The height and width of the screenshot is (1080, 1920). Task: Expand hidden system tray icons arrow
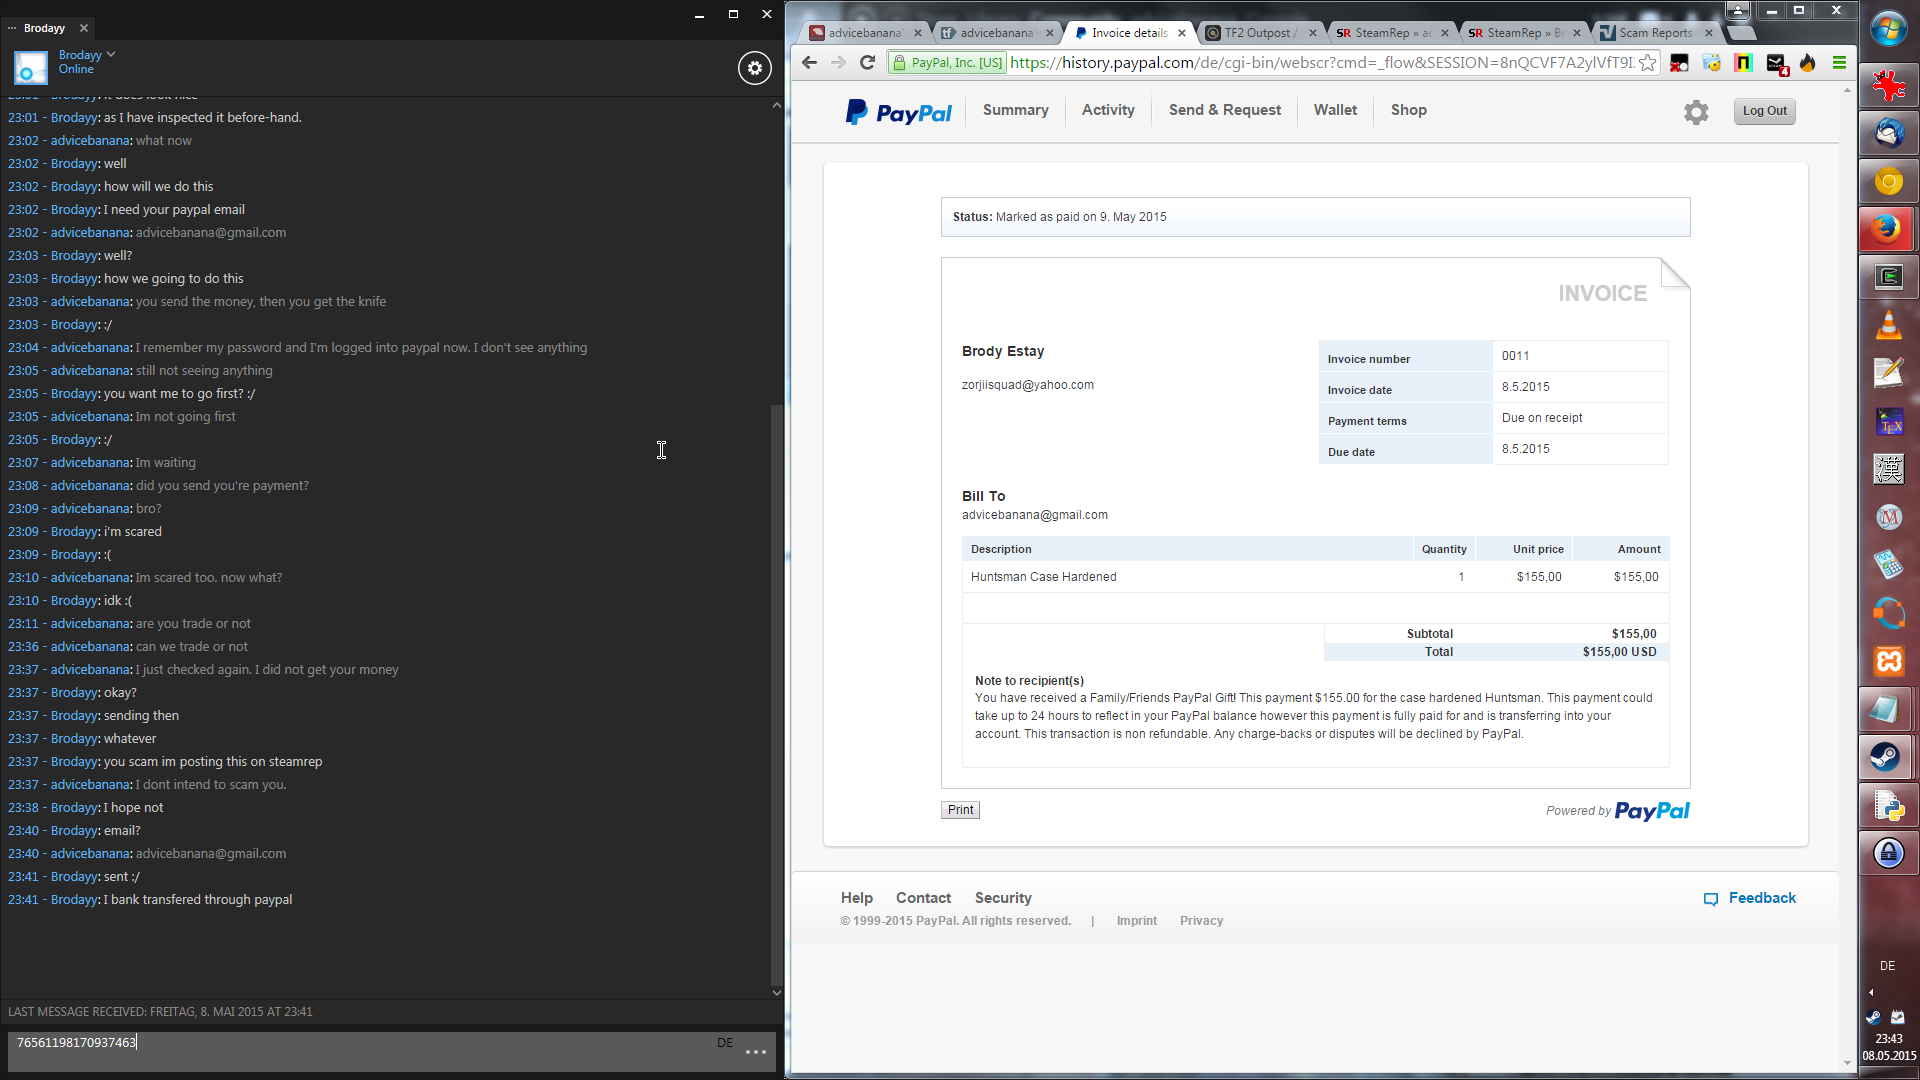tap(1871, 993)
